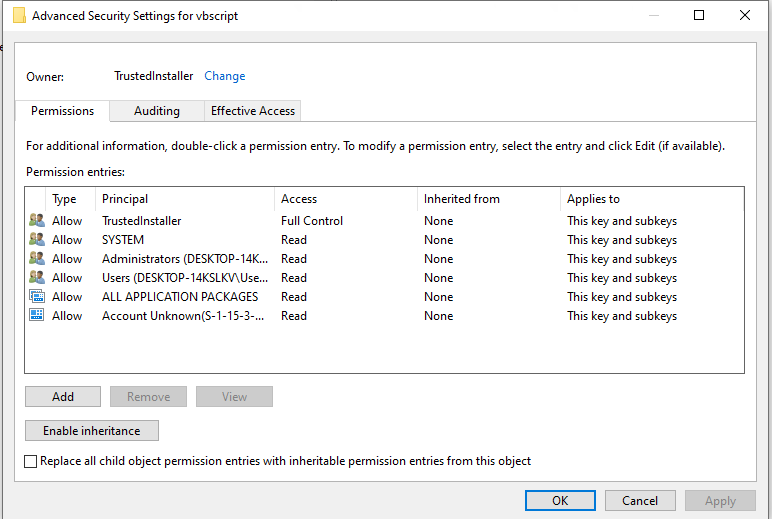Click the Change owner link
The image size is (772, 519).
tap(225, 76)
